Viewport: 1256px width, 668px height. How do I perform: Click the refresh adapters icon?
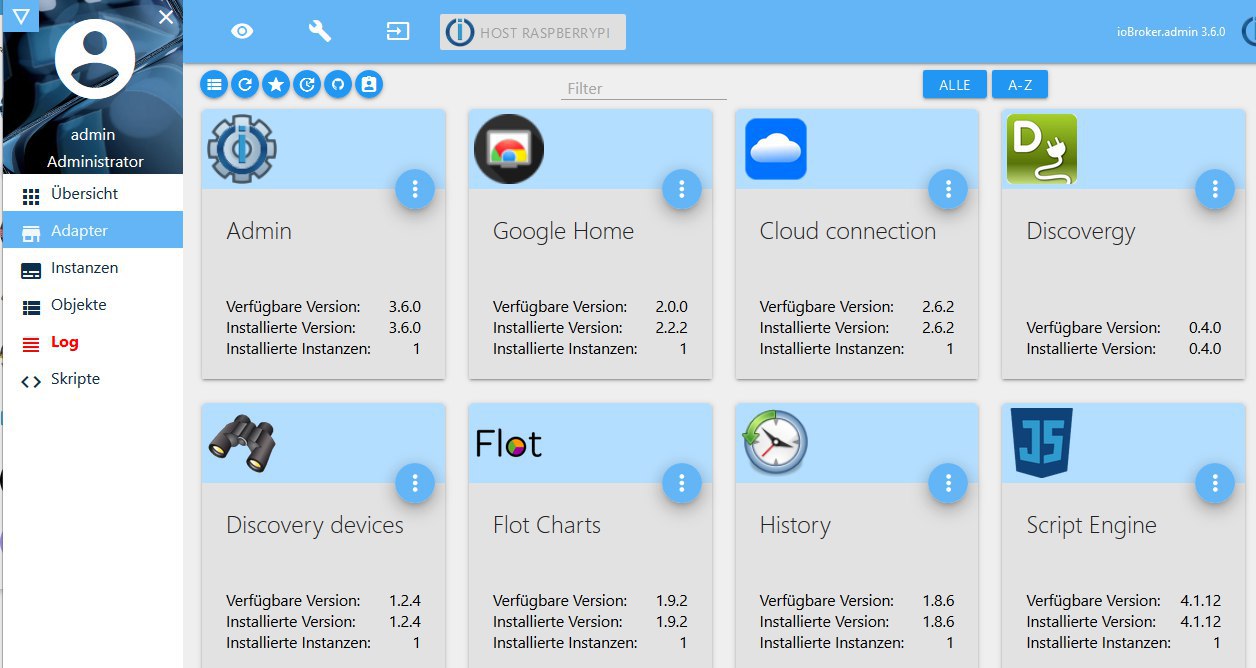pyautogui.click(x=245, y=85)
